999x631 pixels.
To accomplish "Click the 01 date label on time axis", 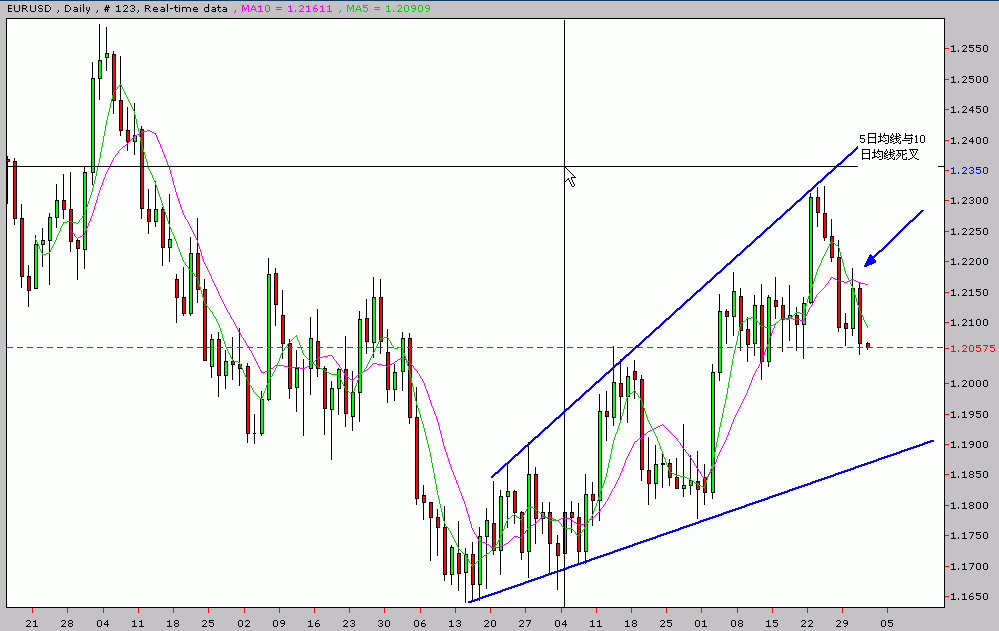I will (x=701, y=623).
